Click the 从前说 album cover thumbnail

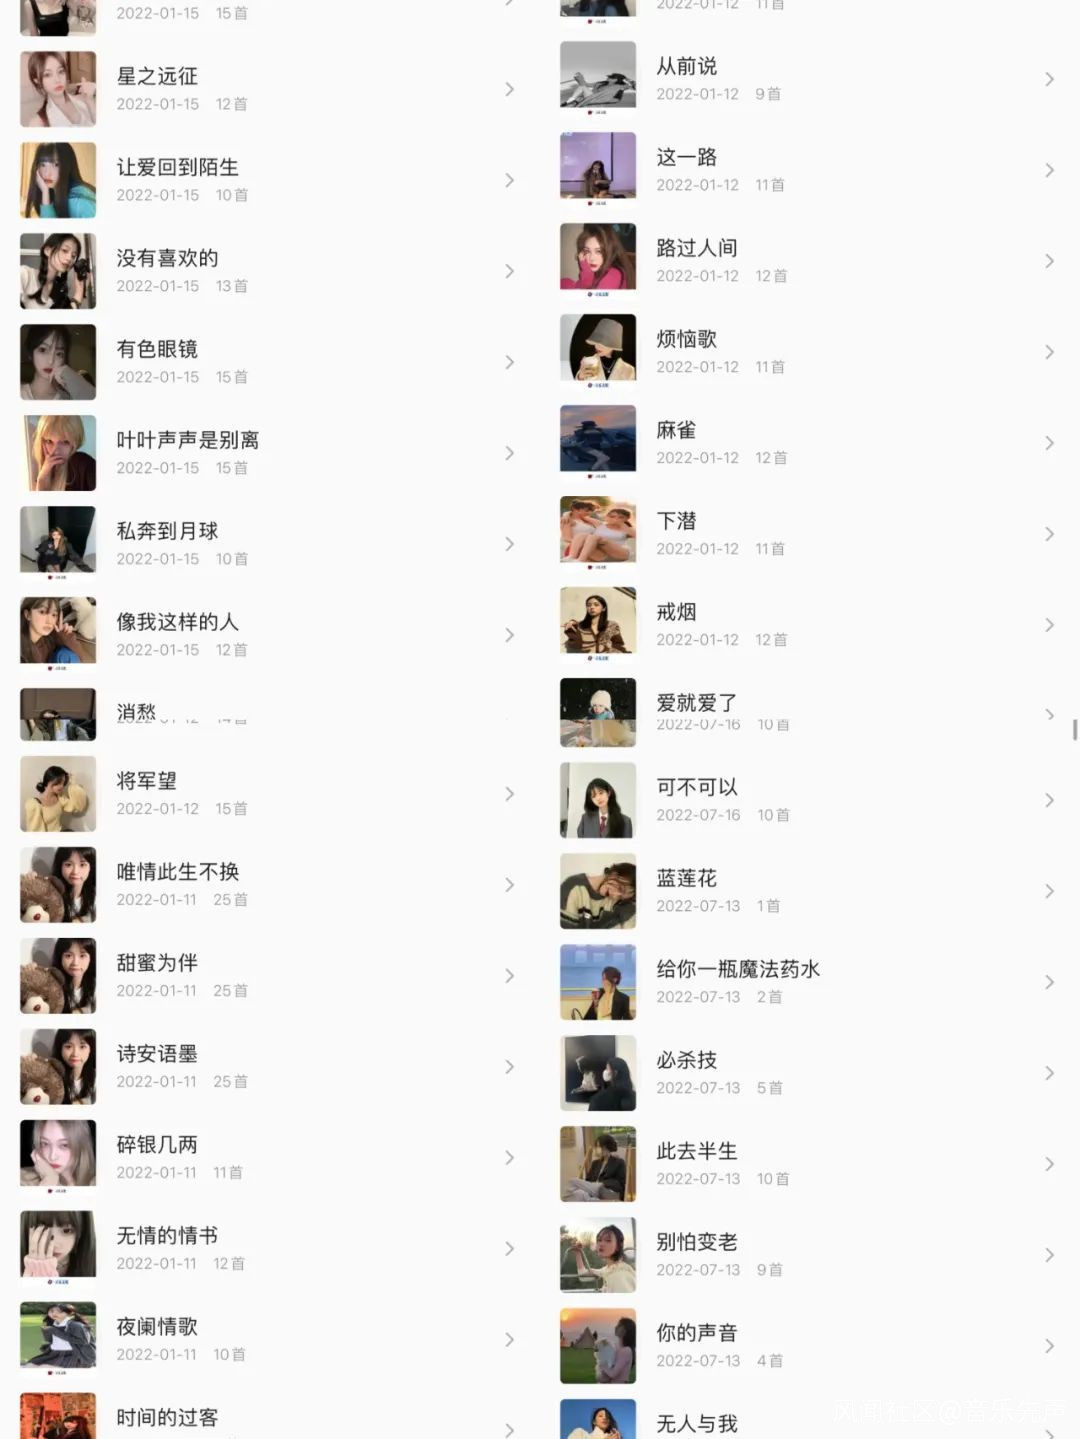[x=598, y=79]
